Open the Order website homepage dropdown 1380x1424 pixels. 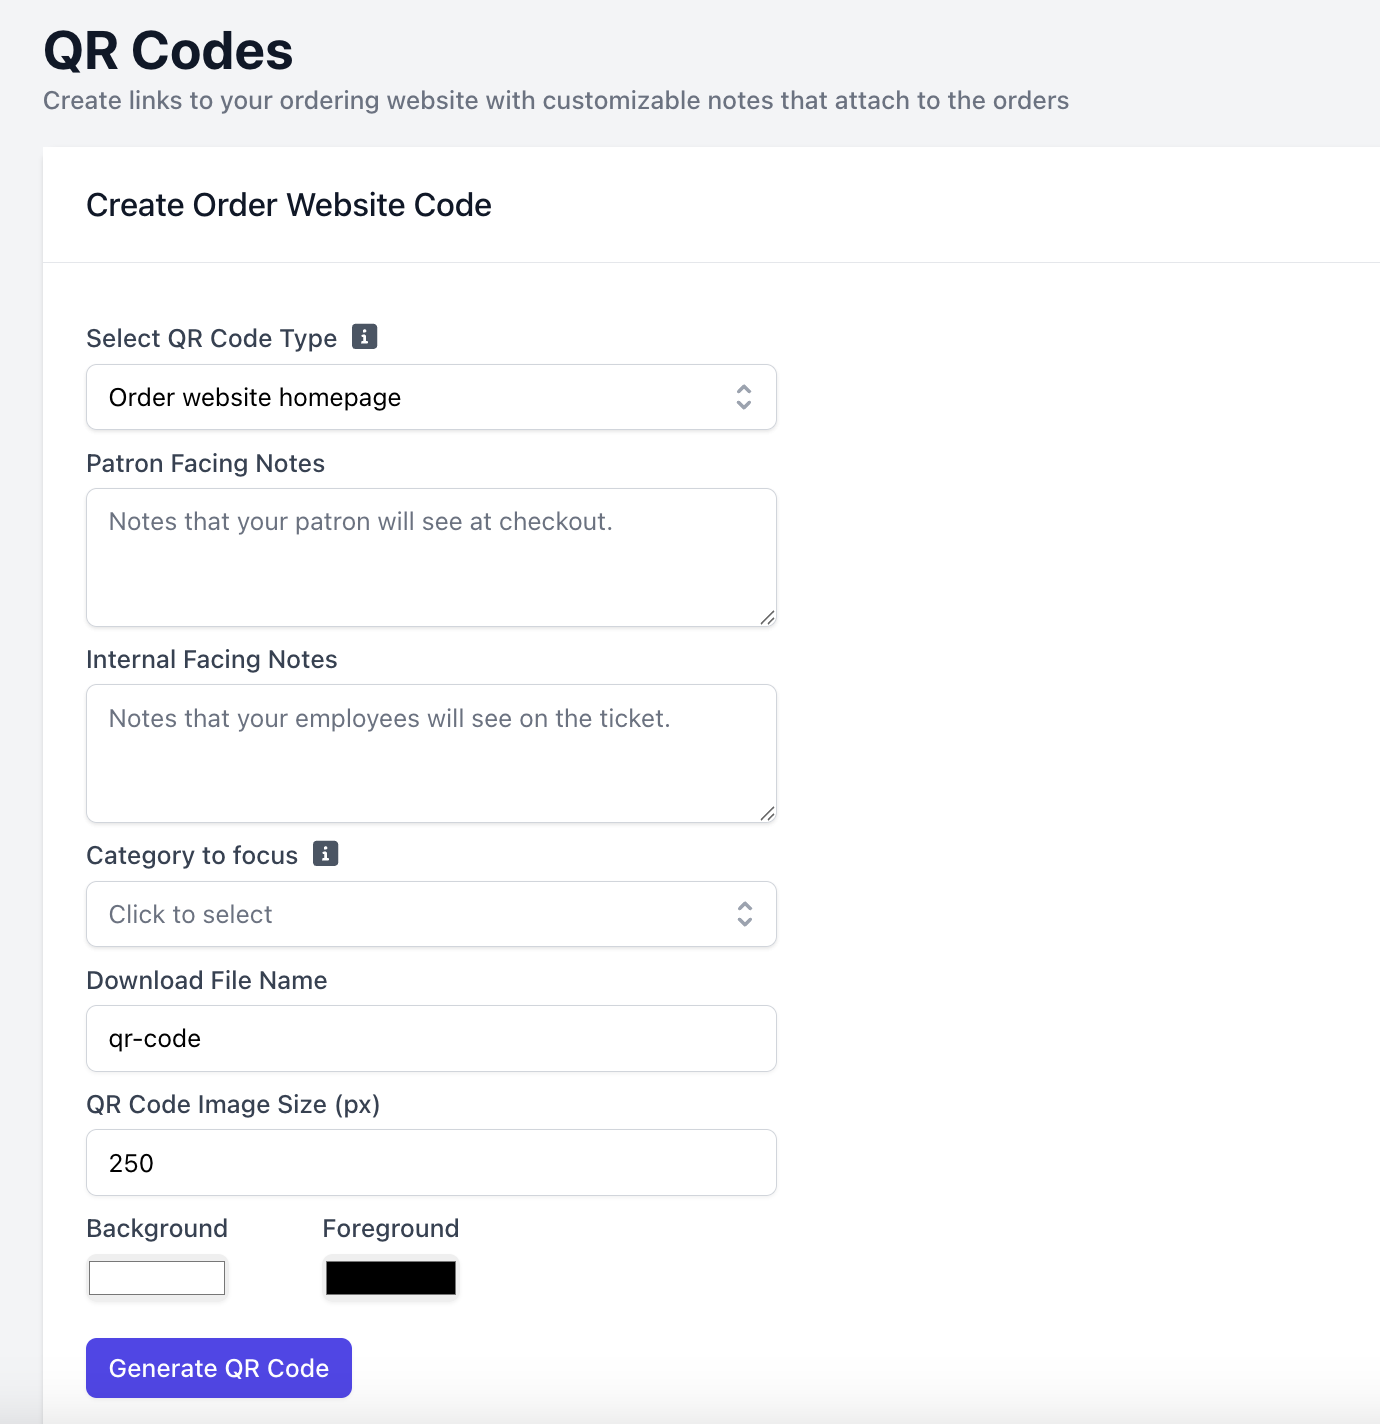[x=431, y=397]
